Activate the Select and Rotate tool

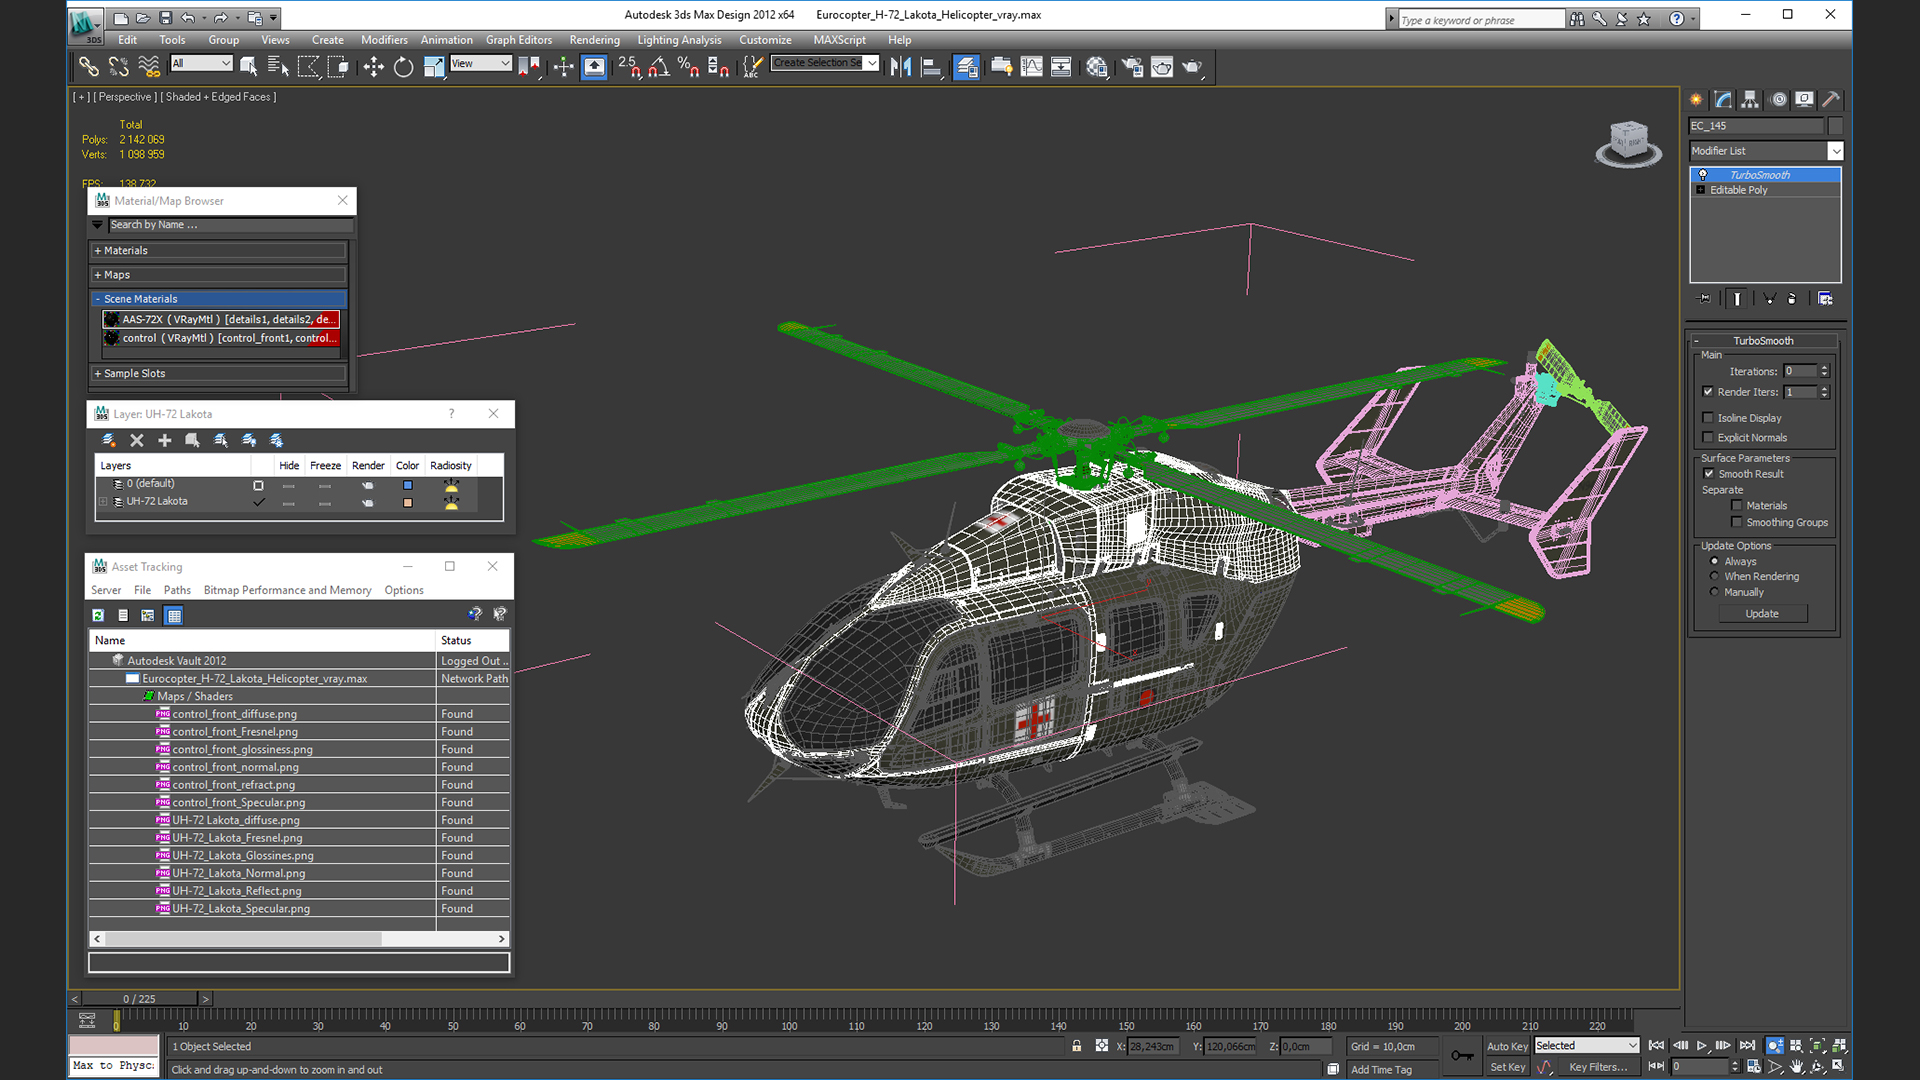pyautogui.click(x=403, y=67)
